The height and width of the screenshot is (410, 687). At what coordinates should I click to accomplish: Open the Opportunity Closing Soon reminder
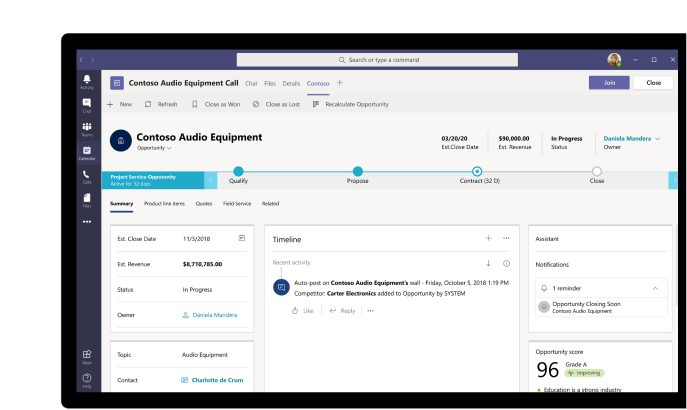click(x=601, y=307)
